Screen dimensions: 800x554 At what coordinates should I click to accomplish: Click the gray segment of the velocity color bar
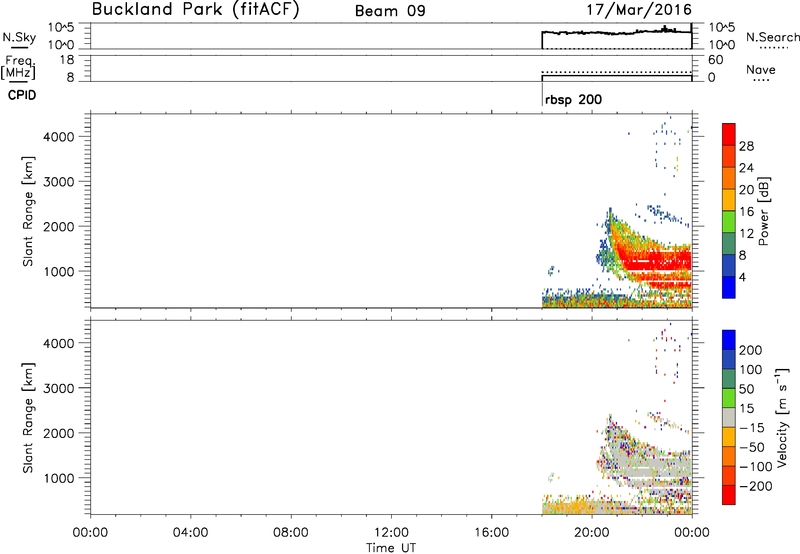tap(729, 418)
